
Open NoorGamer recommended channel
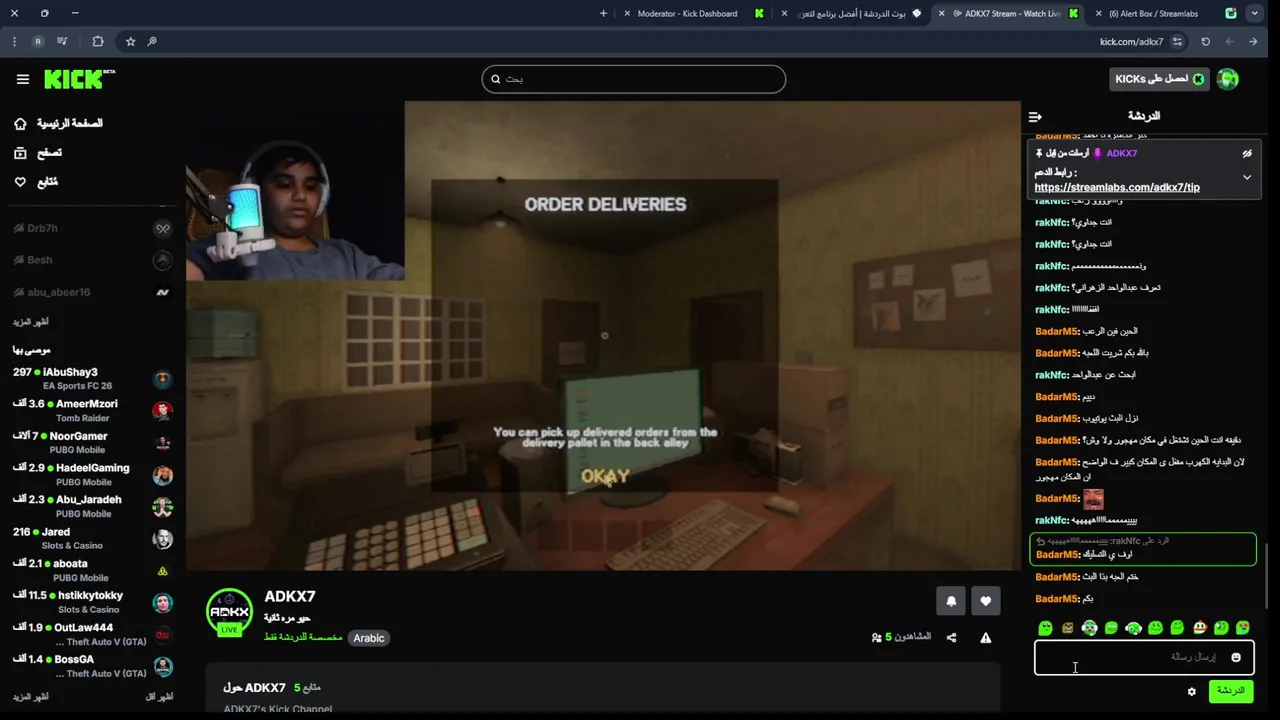click(x=92, y=443)
